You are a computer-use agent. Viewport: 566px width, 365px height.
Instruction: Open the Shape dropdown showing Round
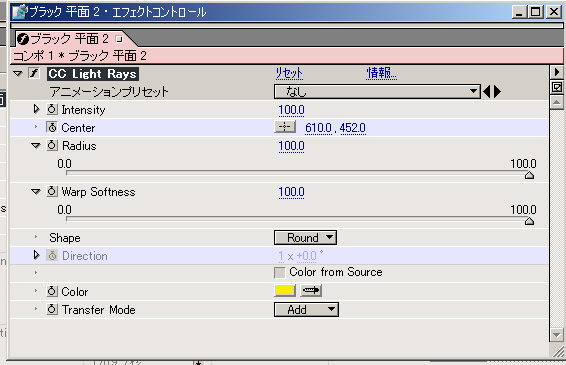click(x=305, y=238)
